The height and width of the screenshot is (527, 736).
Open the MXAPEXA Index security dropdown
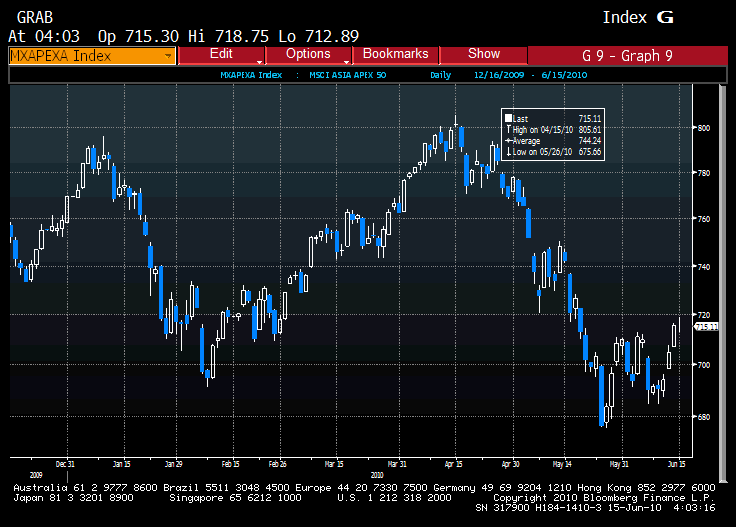[92, 56]
